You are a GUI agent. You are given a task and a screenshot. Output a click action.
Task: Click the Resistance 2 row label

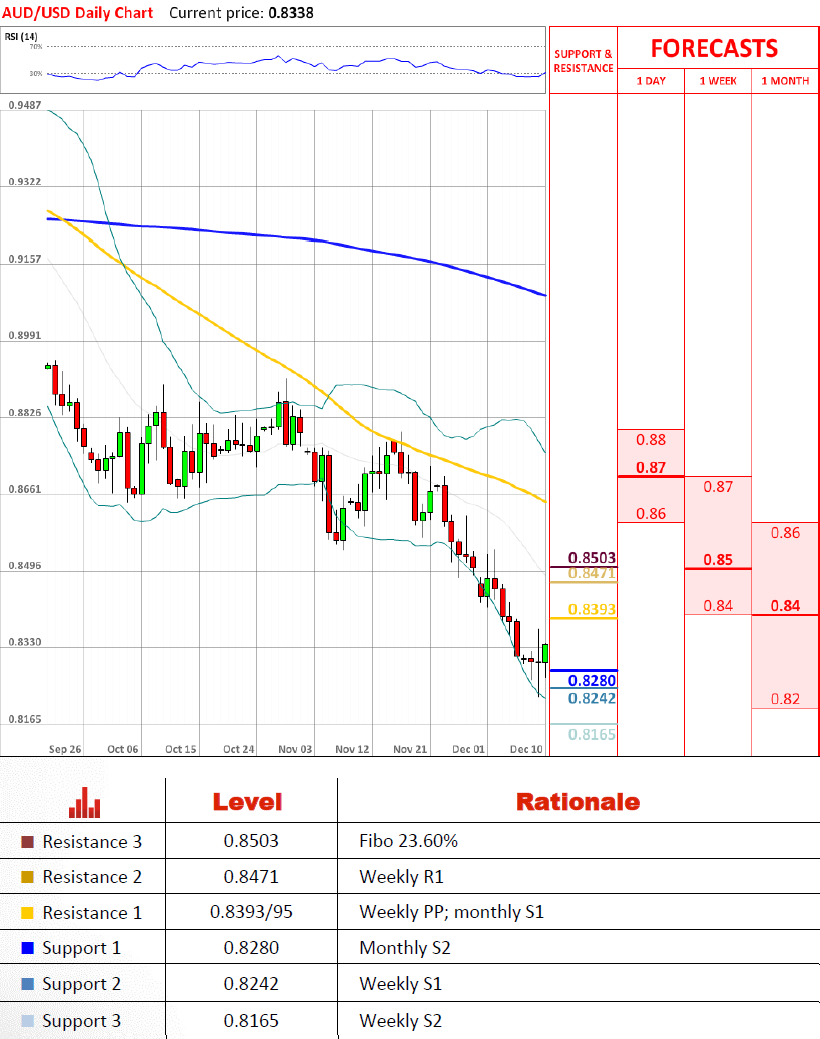[x=92, y=877]
